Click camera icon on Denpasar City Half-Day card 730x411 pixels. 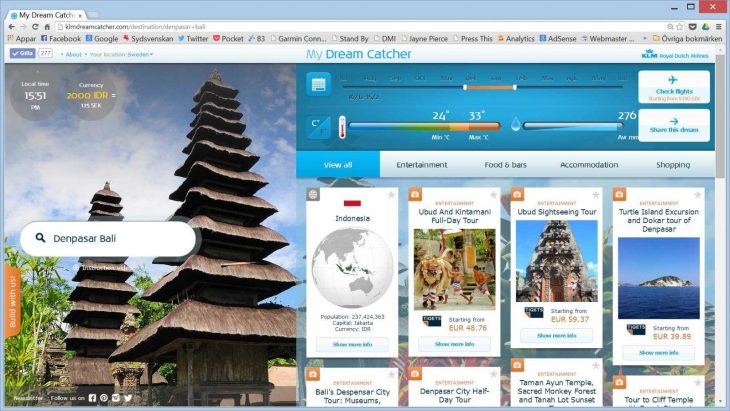point(415,374)
